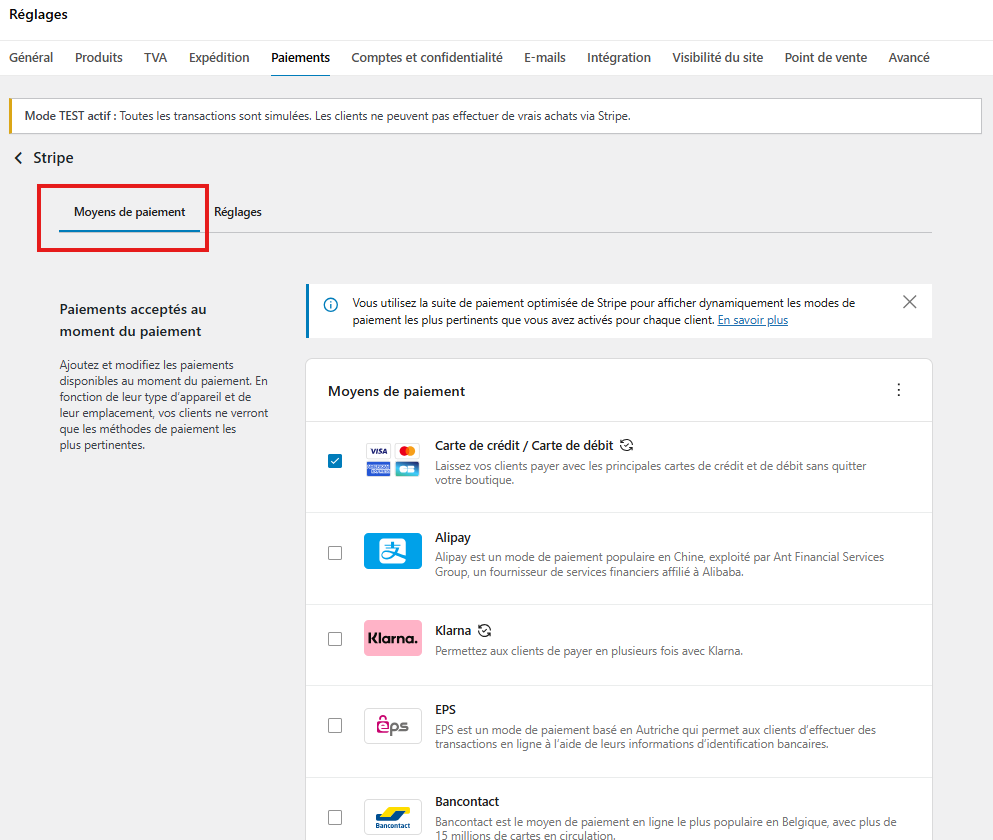Dismiss the Stripe optimized checkout notice

coord(909,302)
